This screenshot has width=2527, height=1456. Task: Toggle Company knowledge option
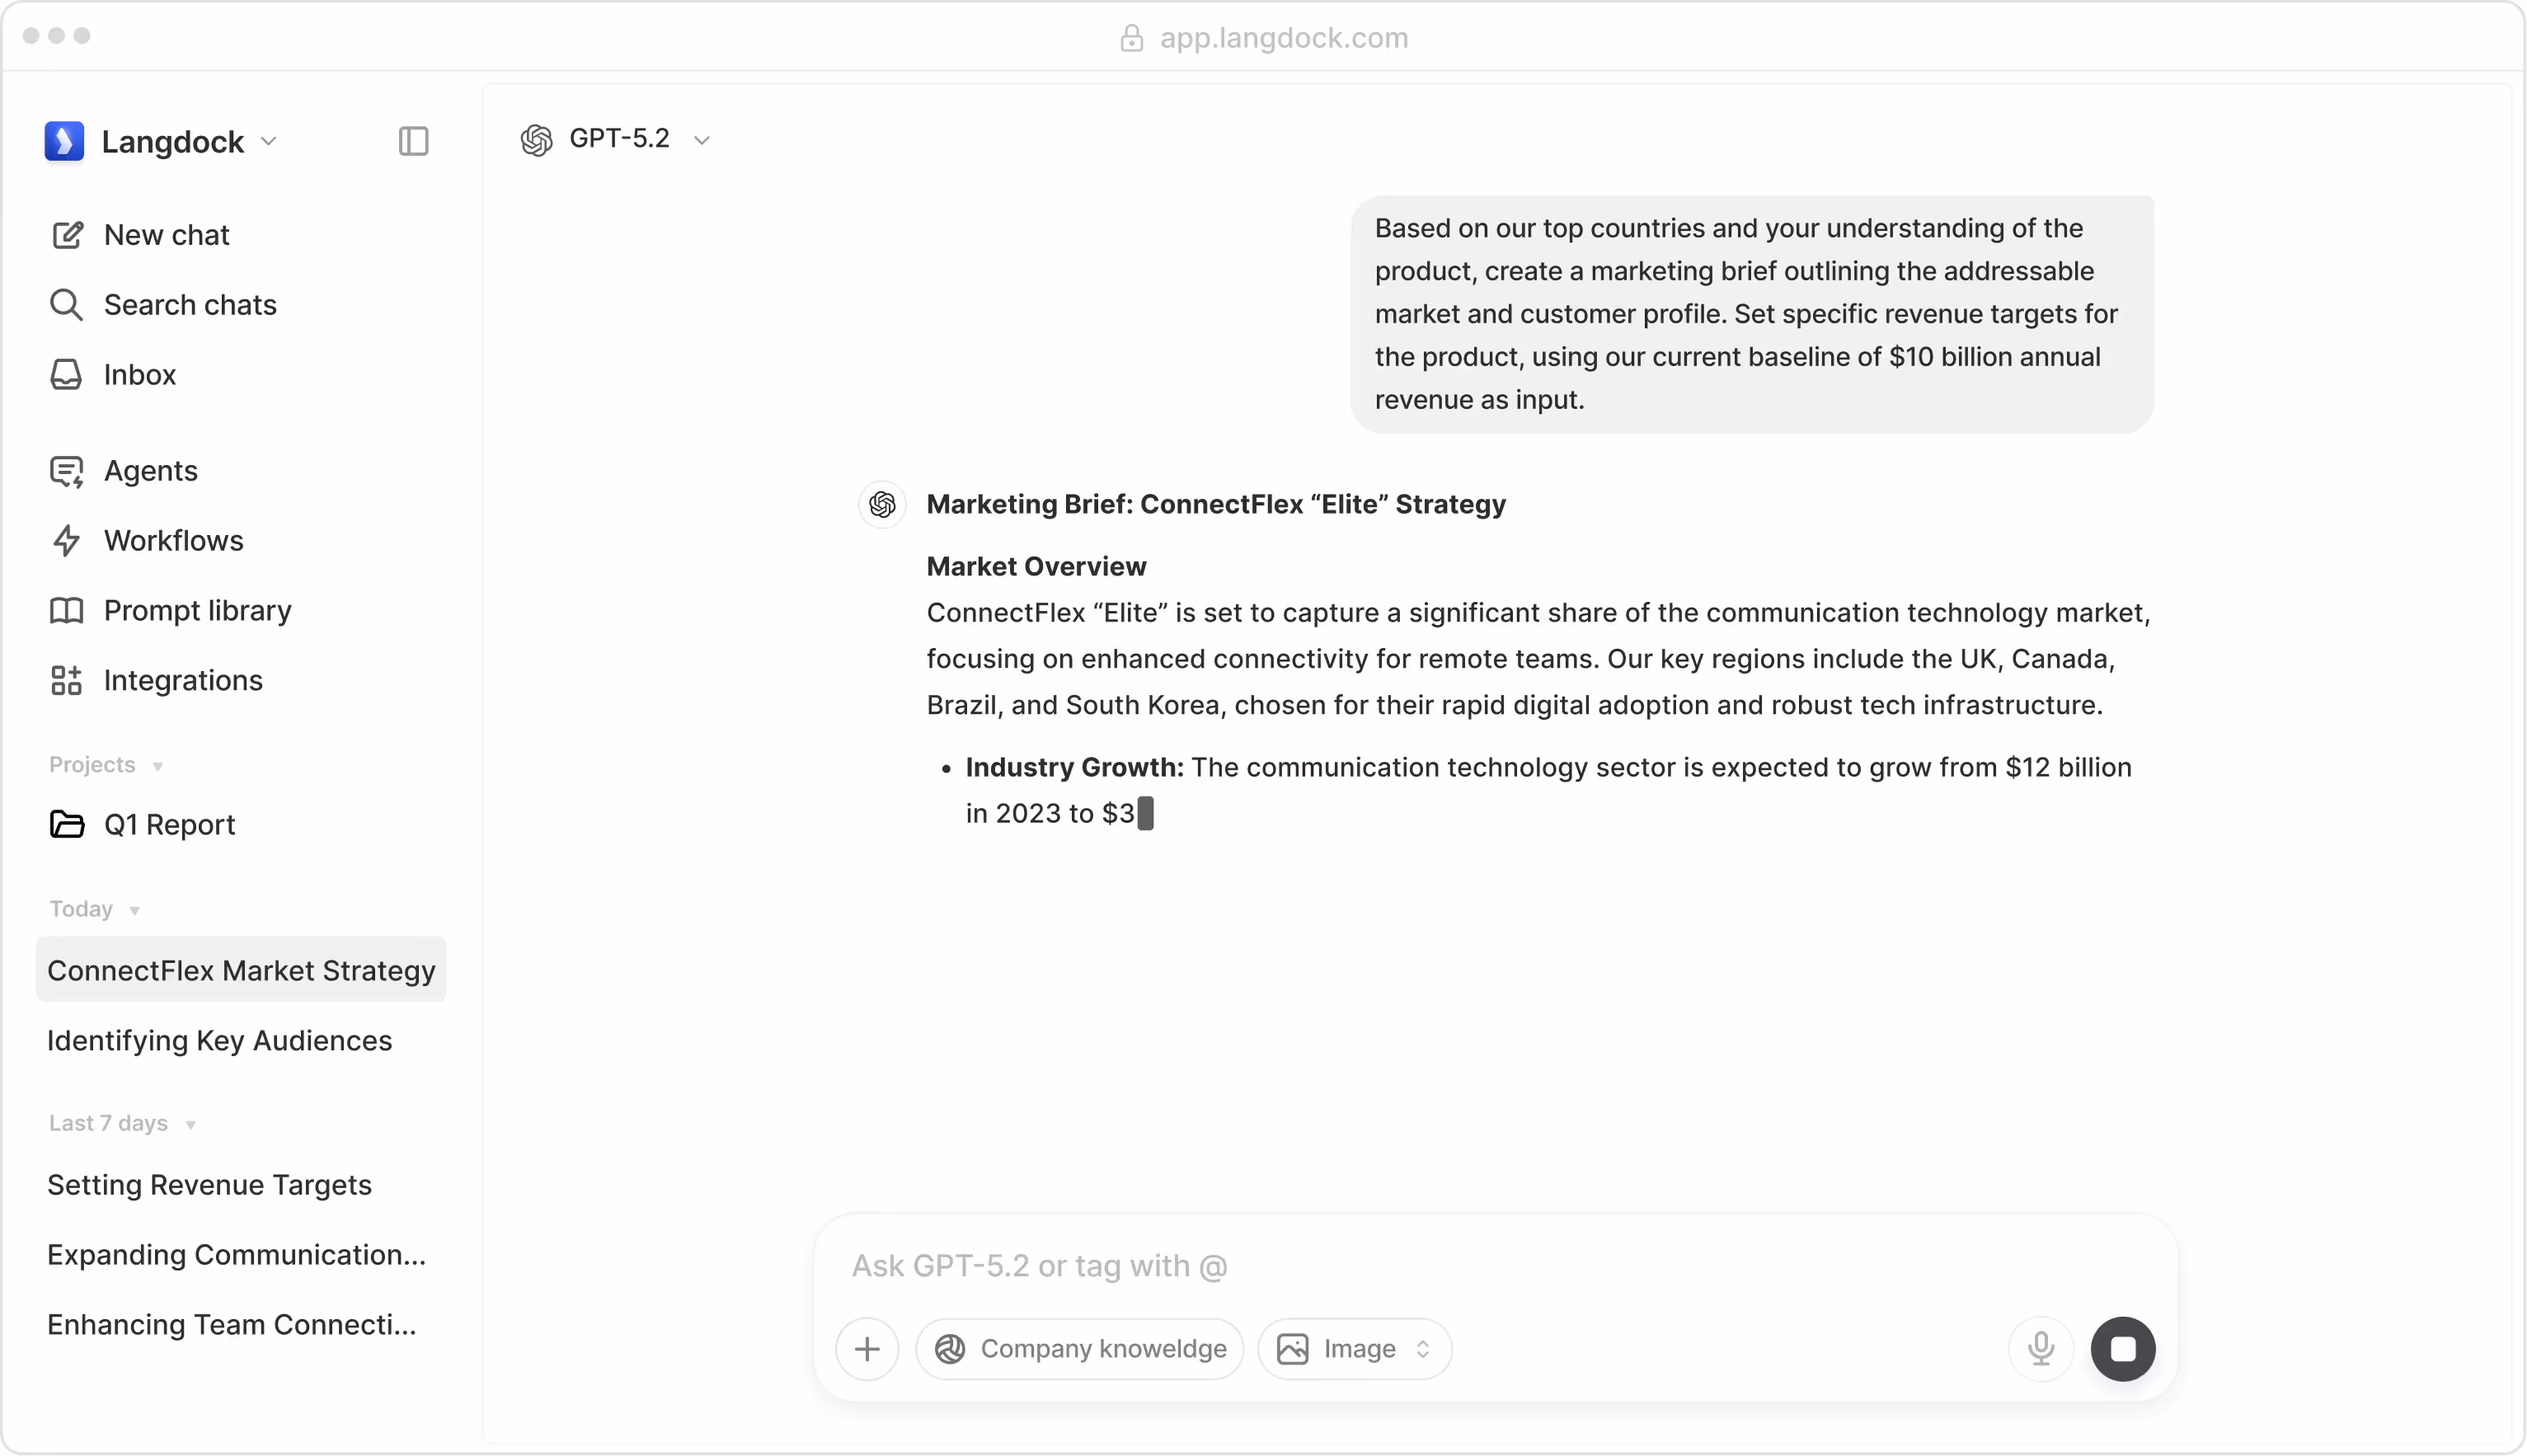pos(1080,1349)
